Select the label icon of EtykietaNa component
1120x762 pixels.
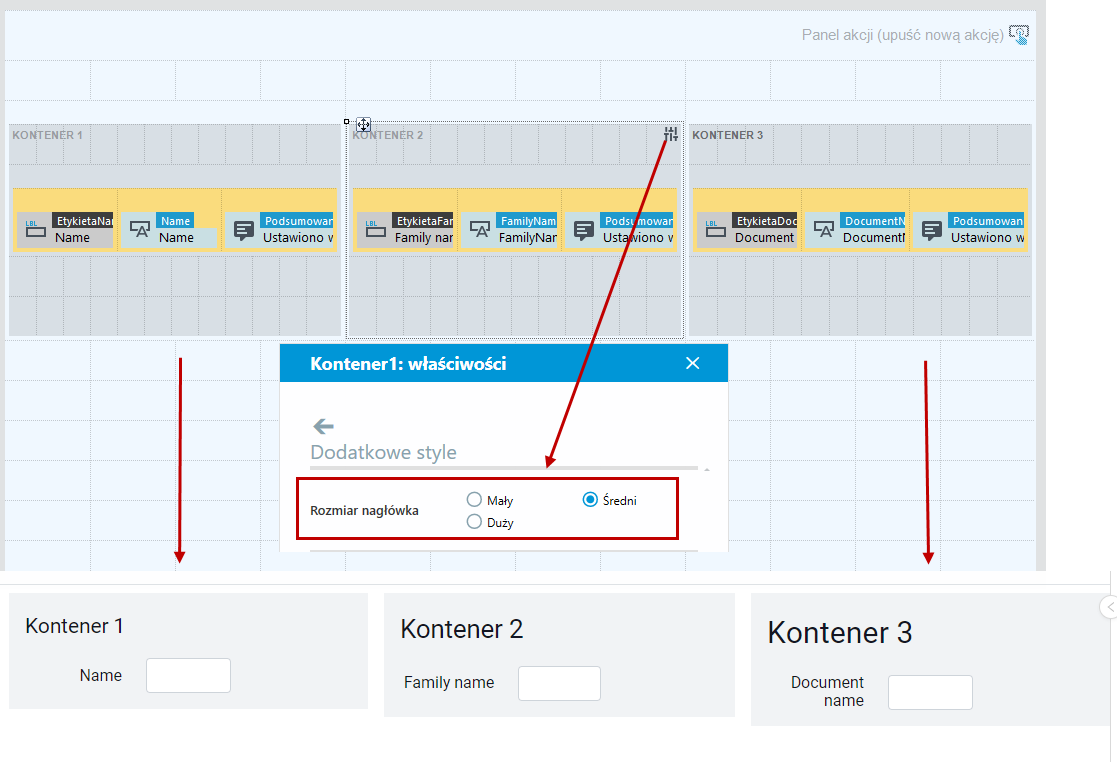click(x=35, y=229)
